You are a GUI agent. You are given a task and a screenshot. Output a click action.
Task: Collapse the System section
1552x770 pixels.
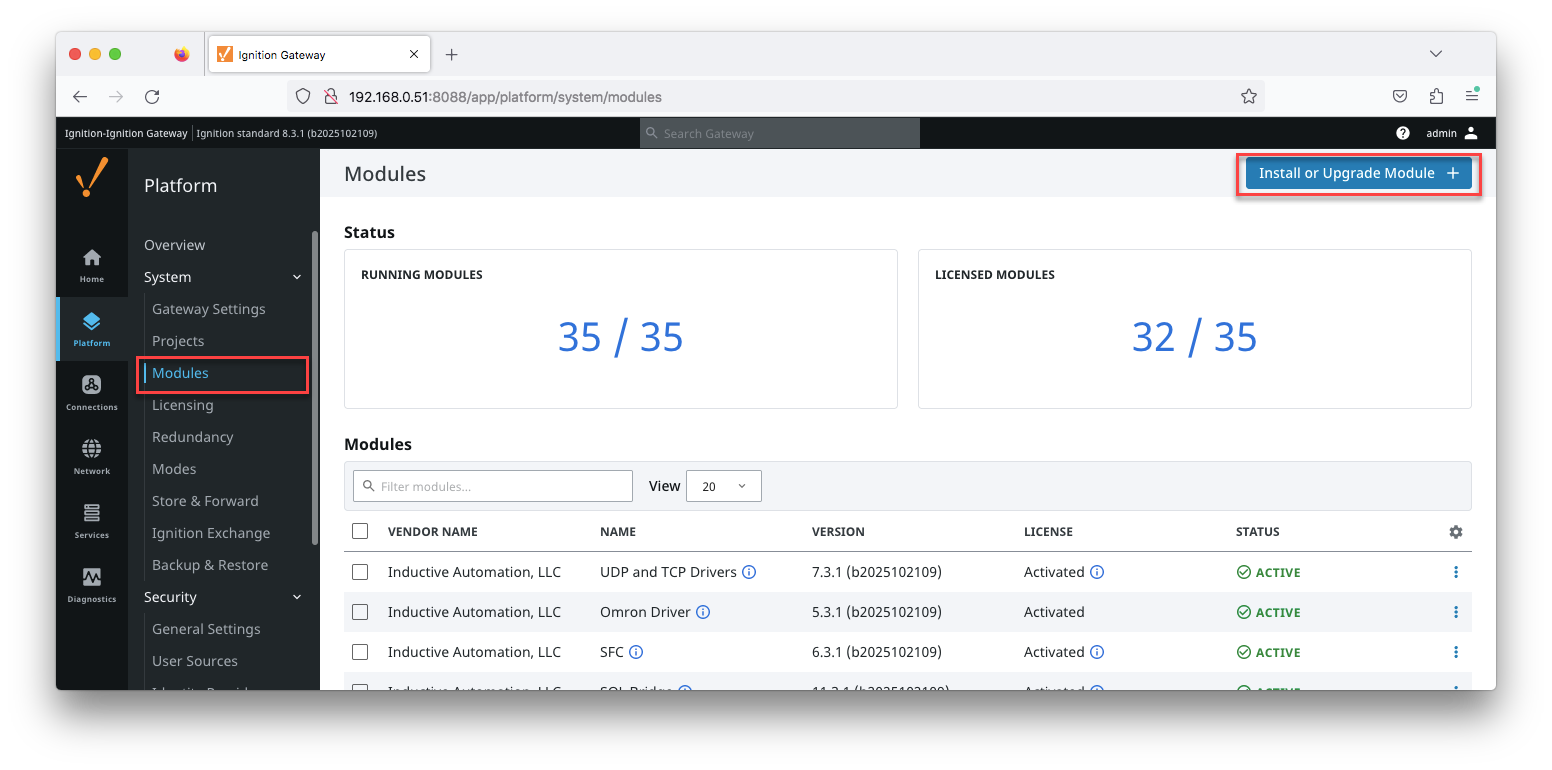tap(296, 277)
